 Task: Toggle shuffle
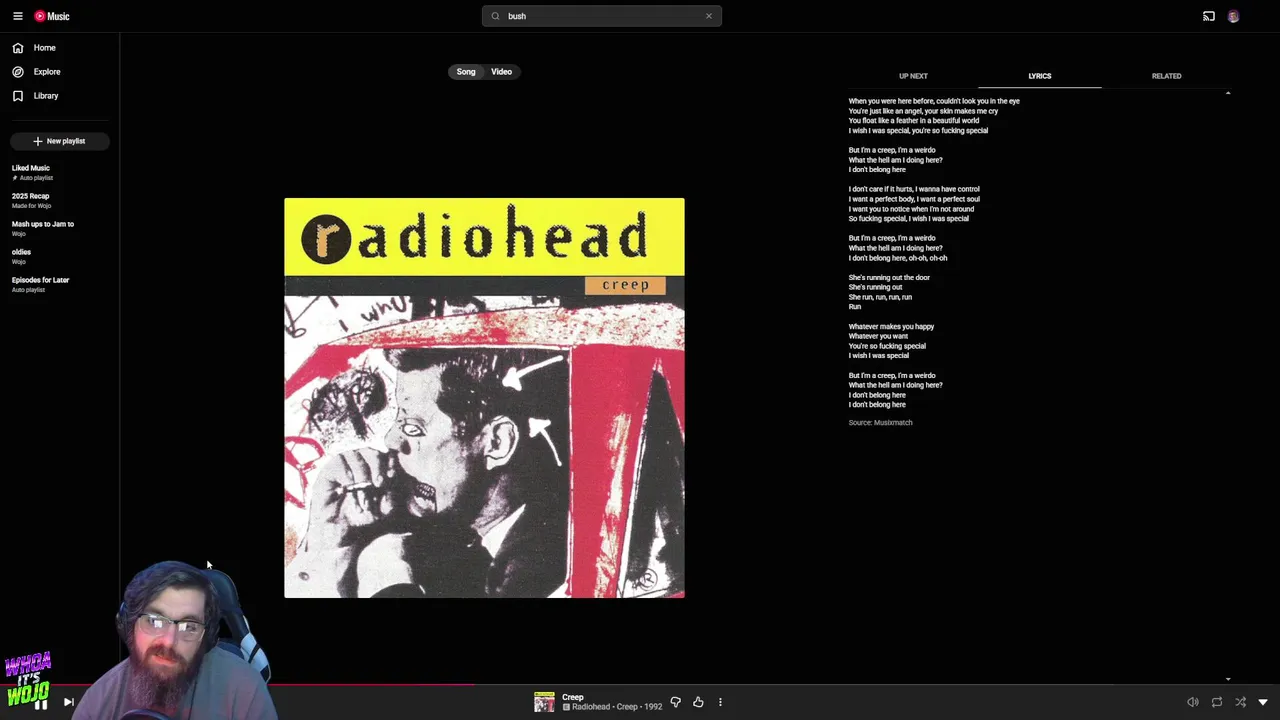[x=1241, y=702]
